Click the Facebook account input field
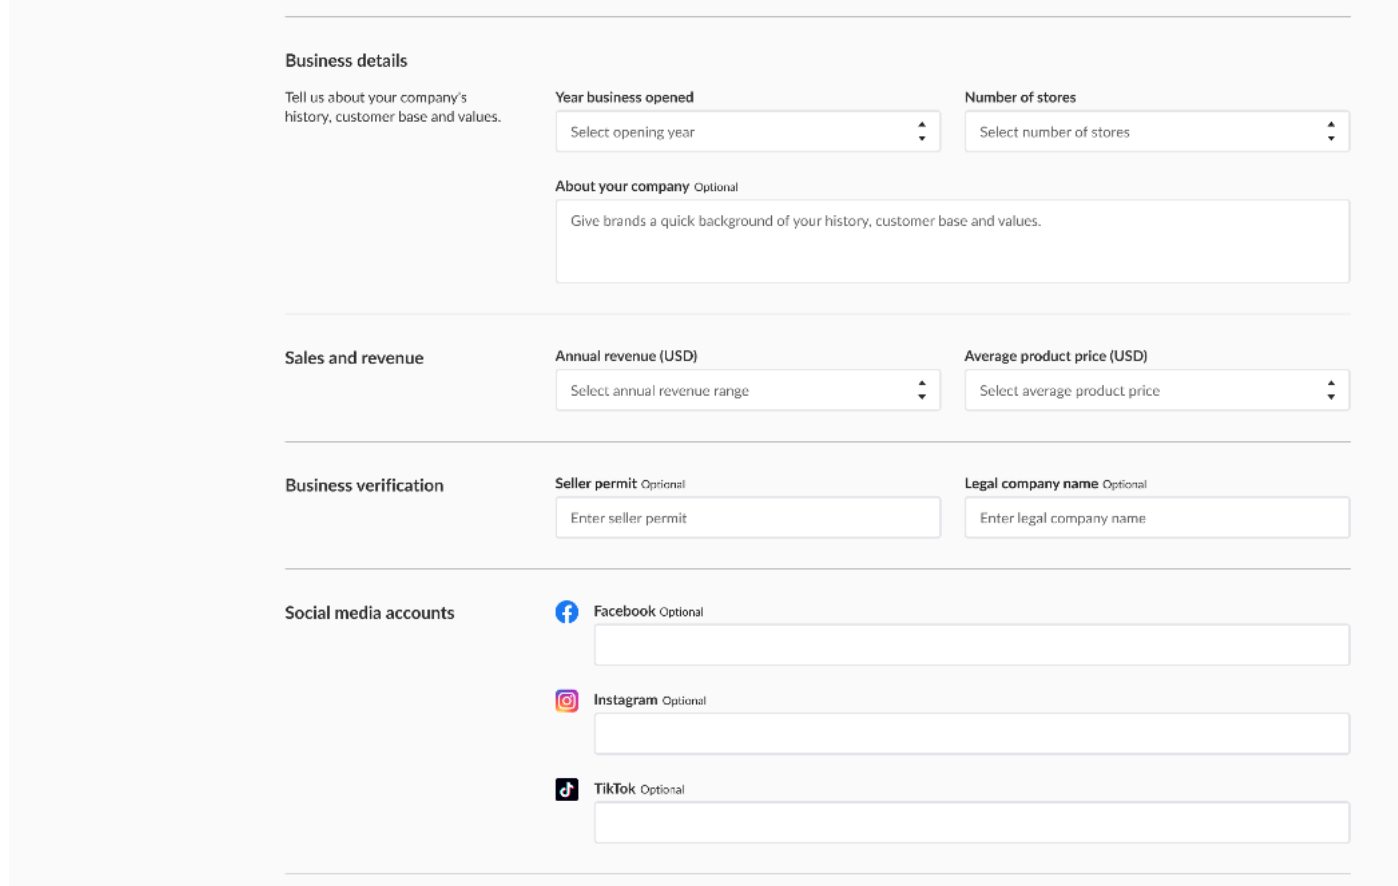Viewport: 1398px width, 886px height. click(971, 646)
